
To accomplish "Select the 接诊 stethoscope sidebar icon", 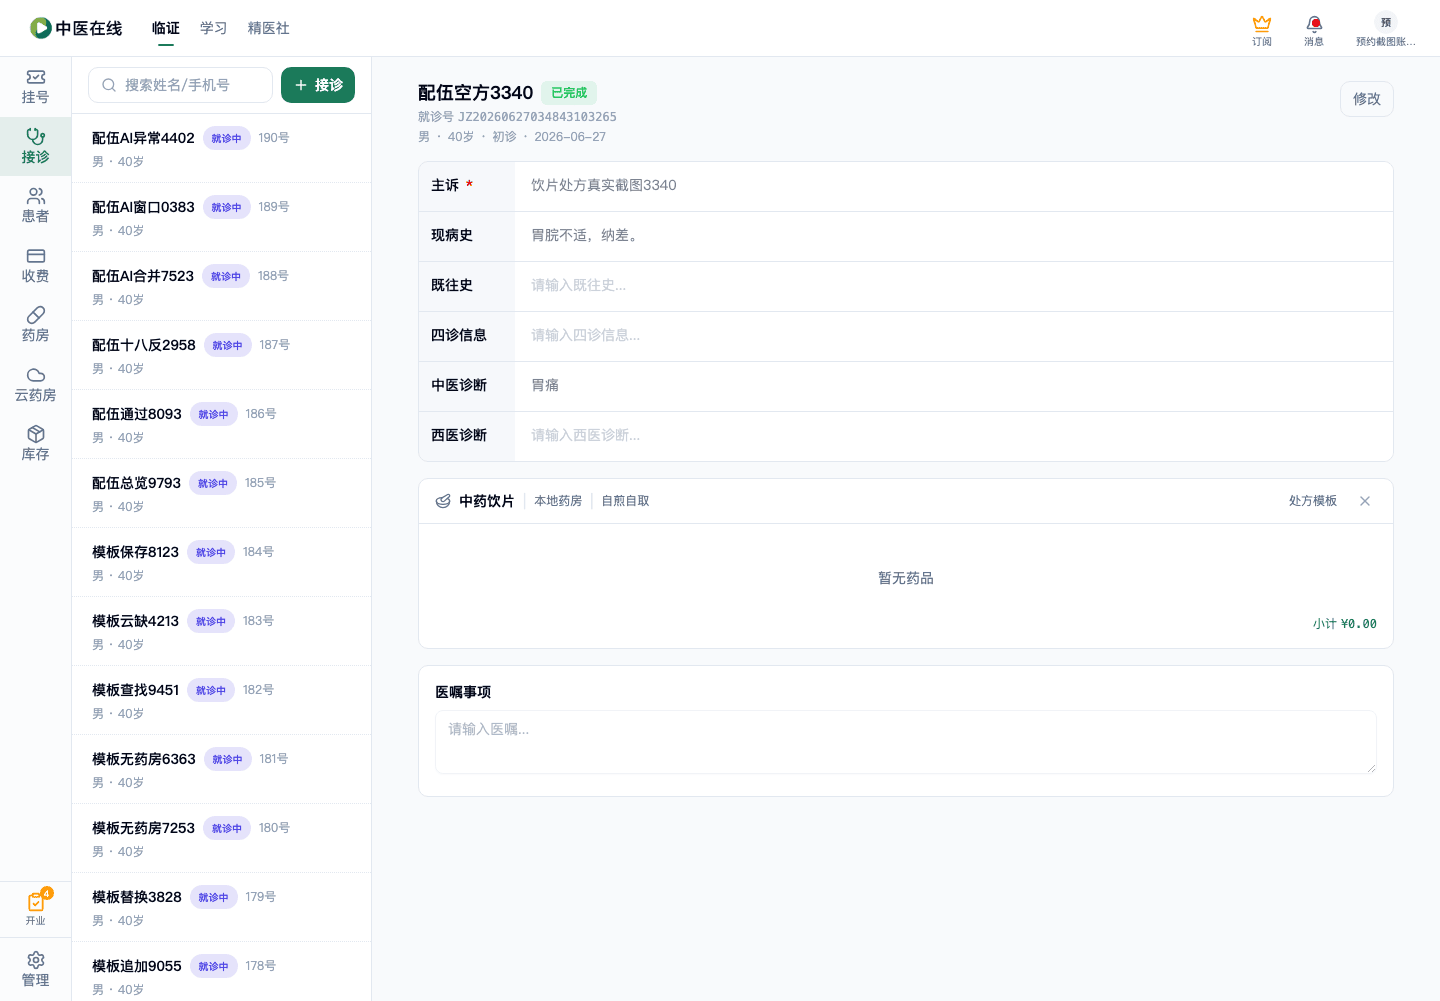I will 35,146.
